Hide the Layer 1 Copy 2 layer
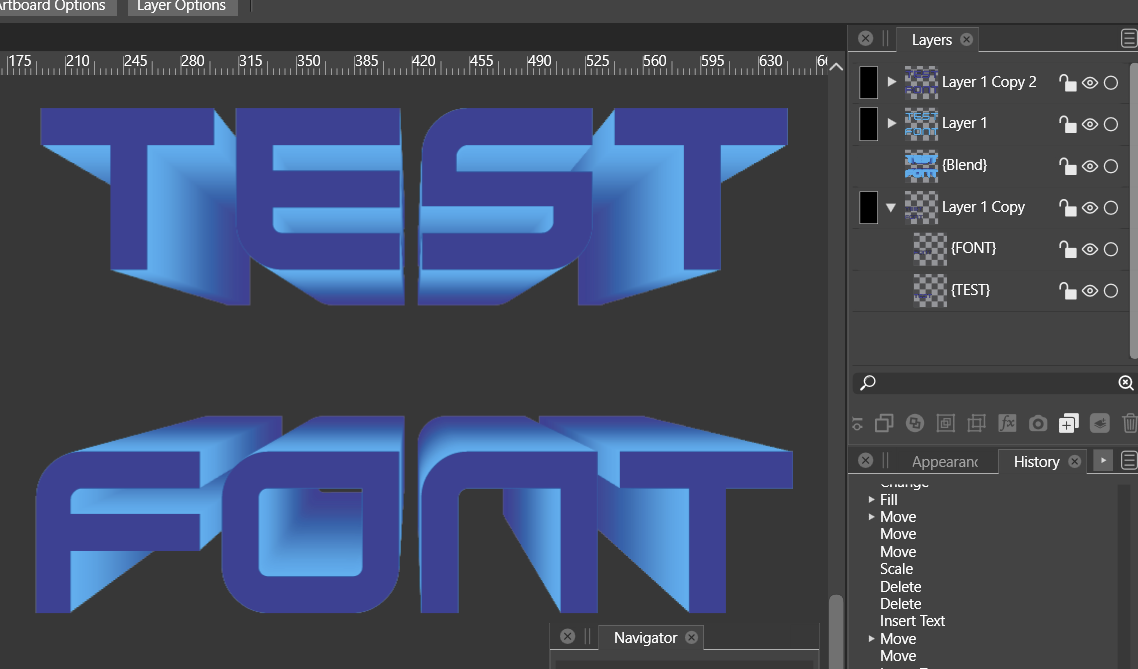The width and height of the screenshot is (1138, 669). [x=1090, y=83]
